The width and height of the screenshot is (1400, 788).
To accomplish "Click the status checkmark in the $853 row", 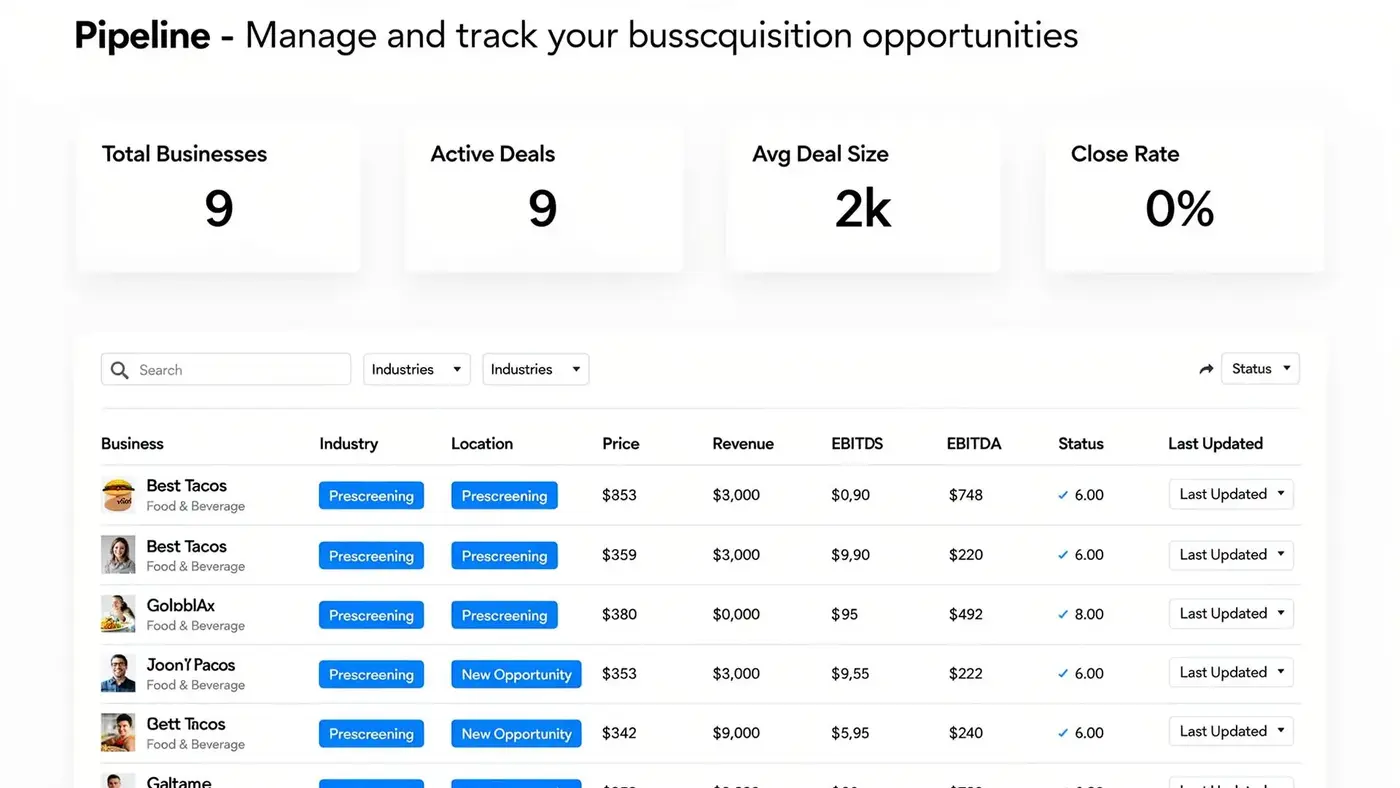I will [x=1063, y=495].
